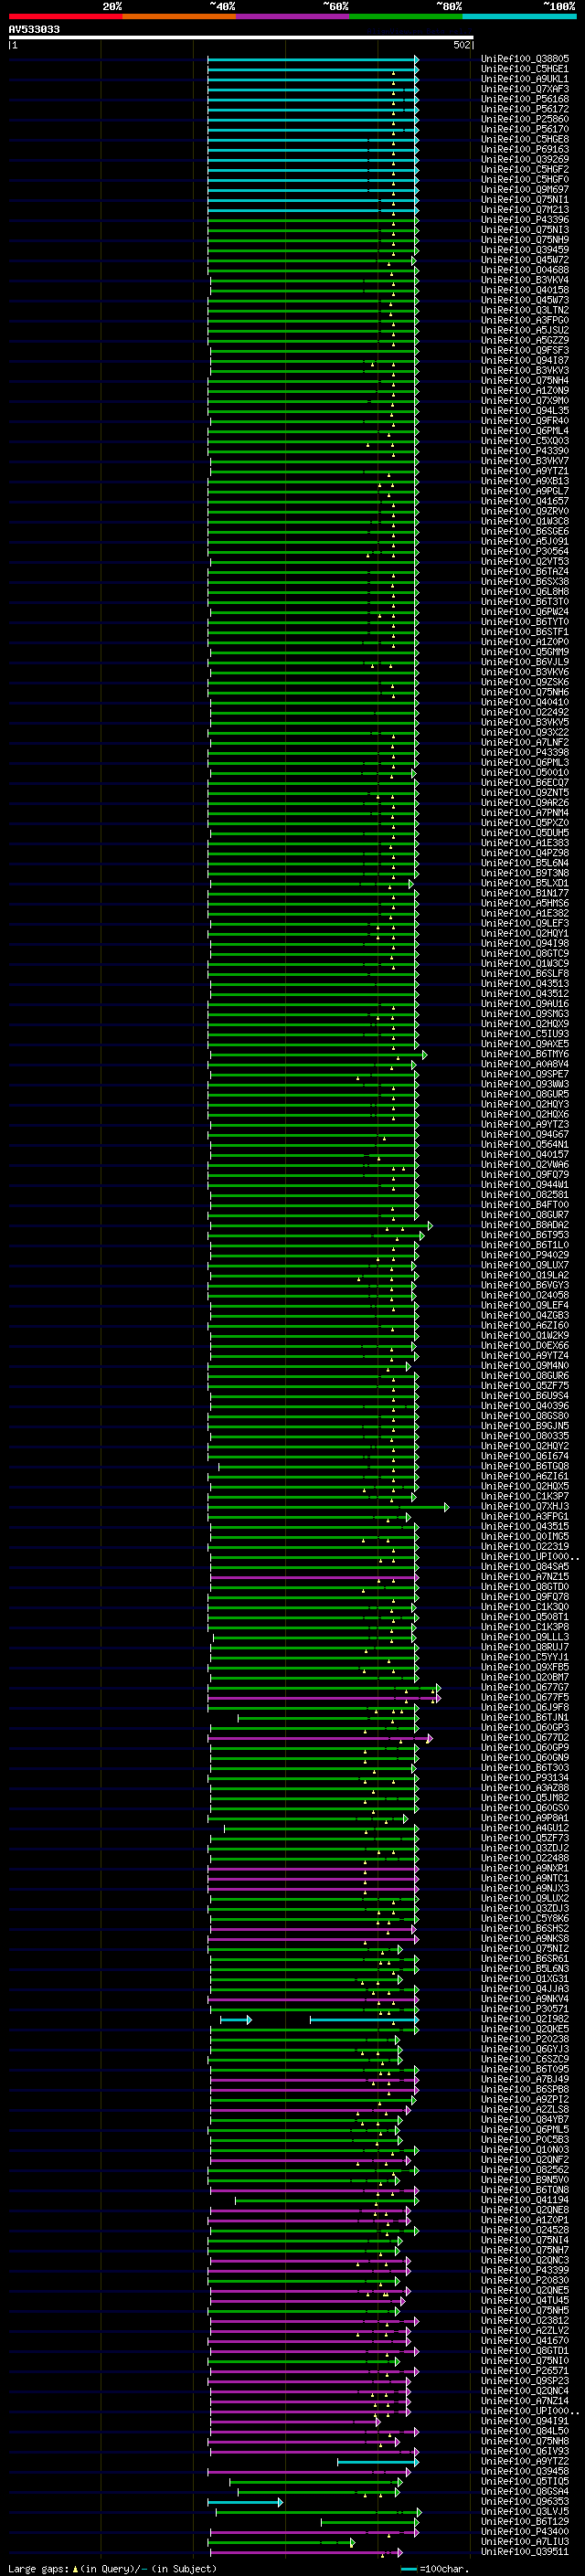Select the UniRef100_Q677F5 label
Screen dimensions: 585x2576
pos(525,1697)
